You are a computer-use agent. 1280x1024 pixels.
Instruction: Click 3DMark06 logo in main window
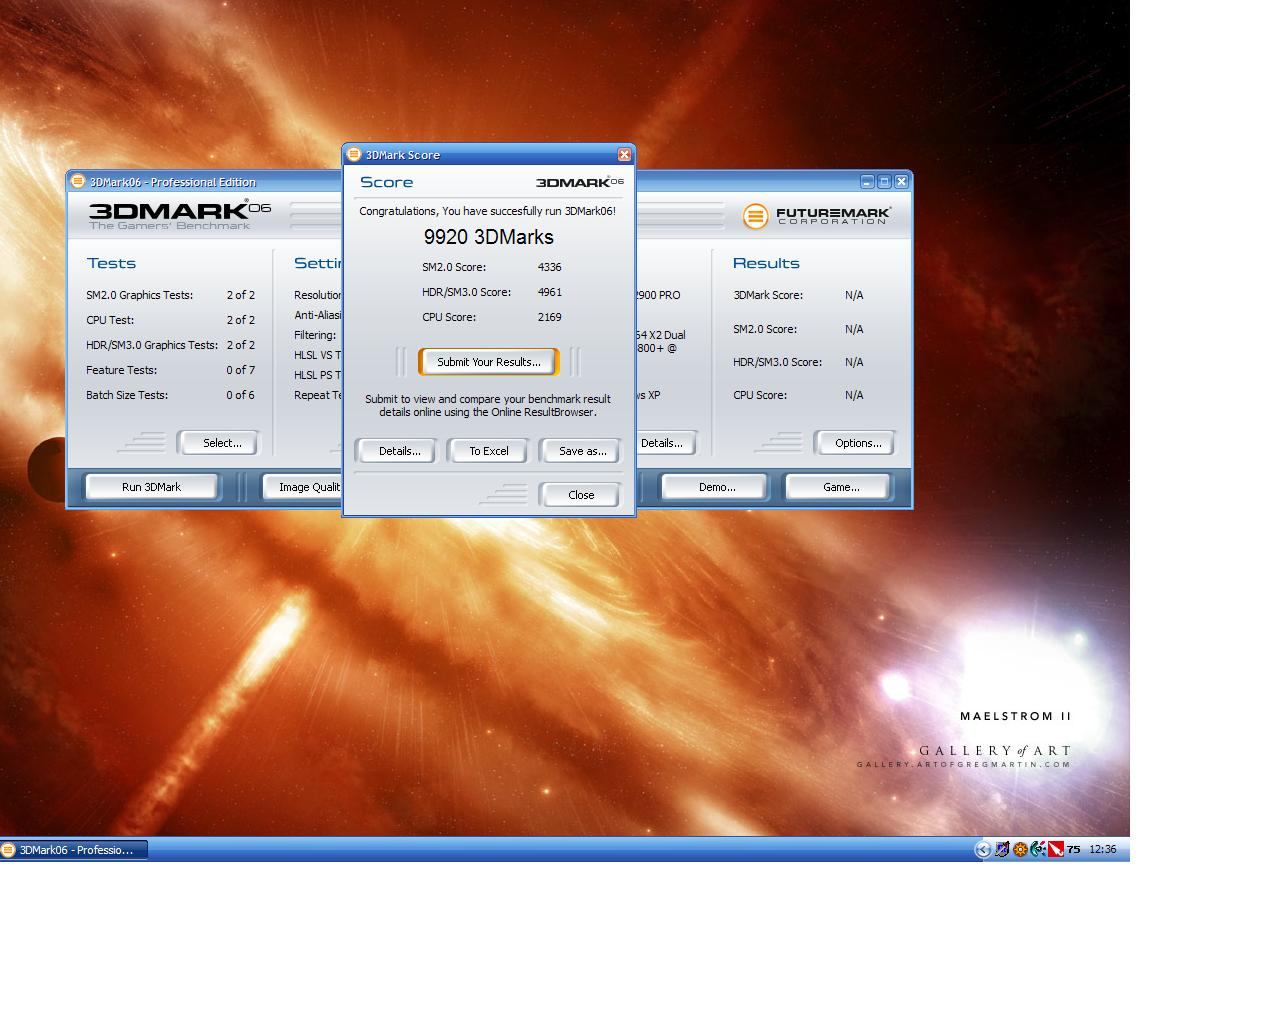[180, 214]
